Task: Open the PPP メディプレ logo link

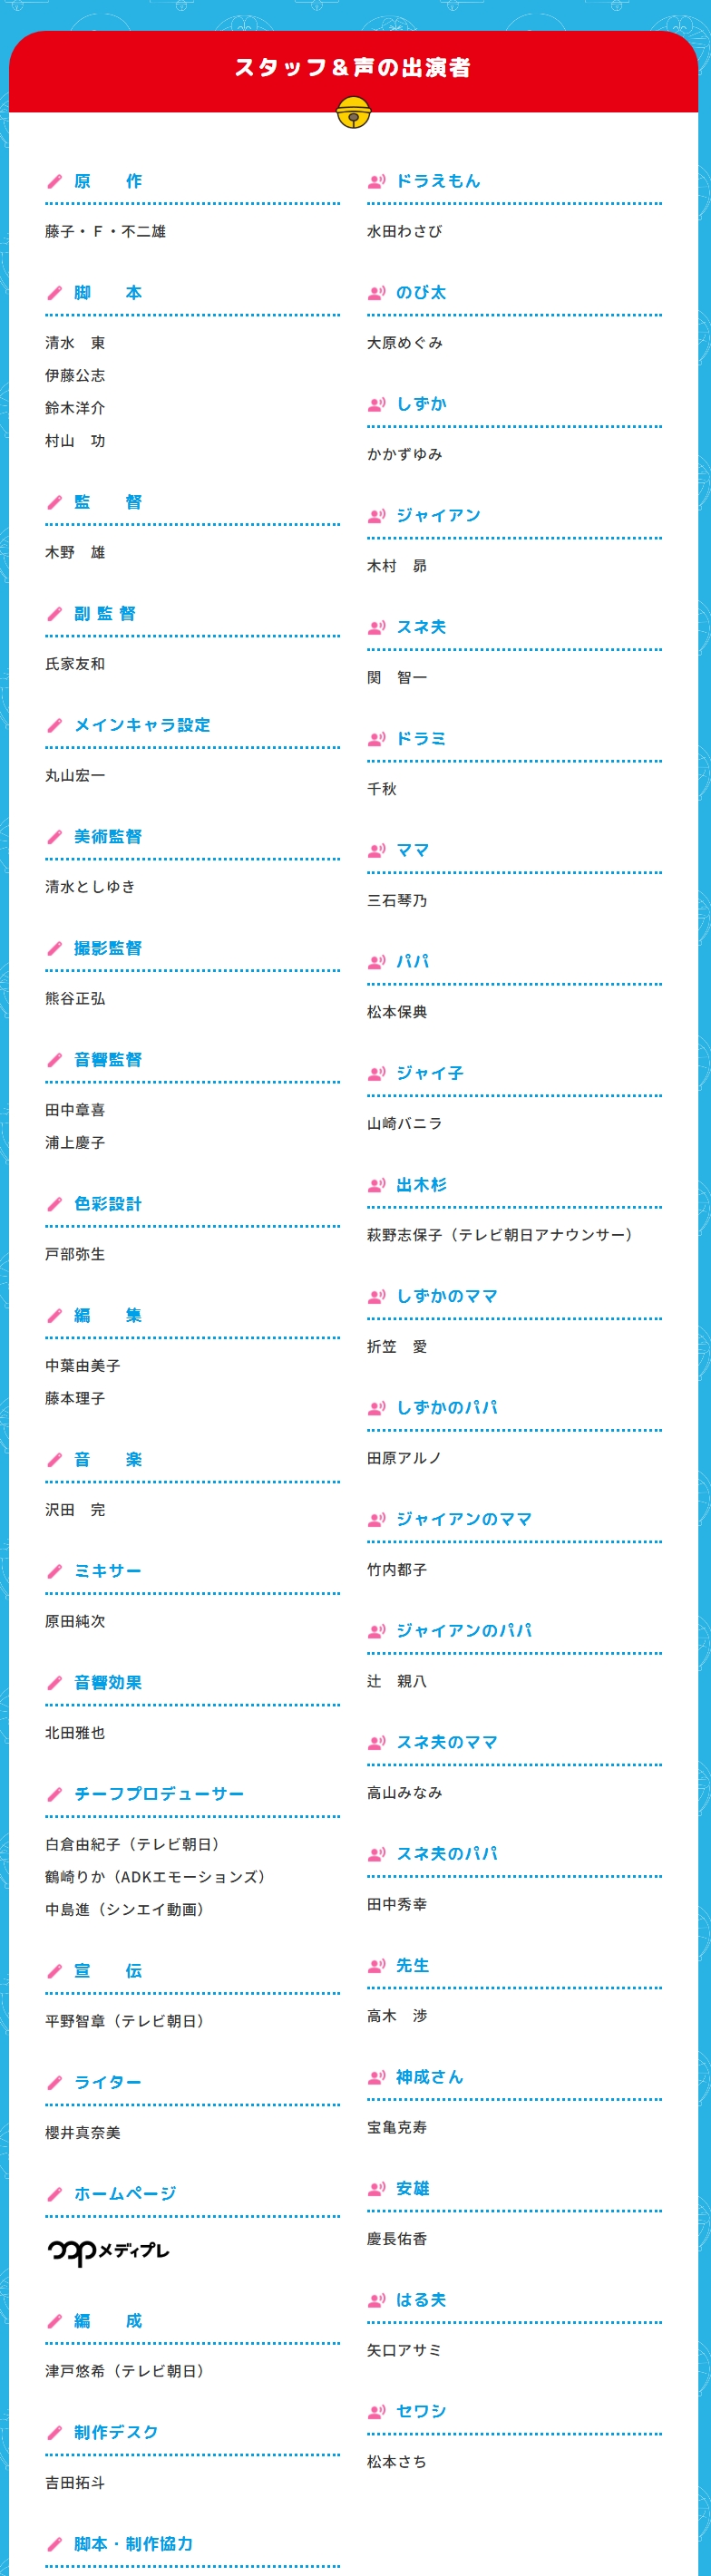Action: 108,2251
